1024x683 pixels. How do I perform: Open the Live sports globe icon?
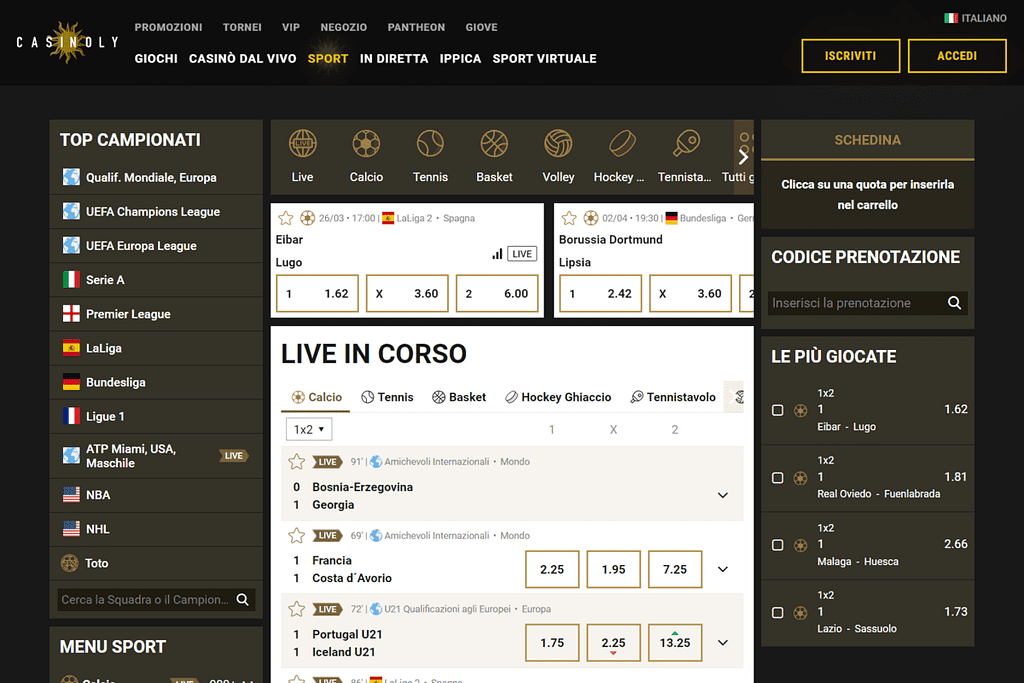pos(302,144)
